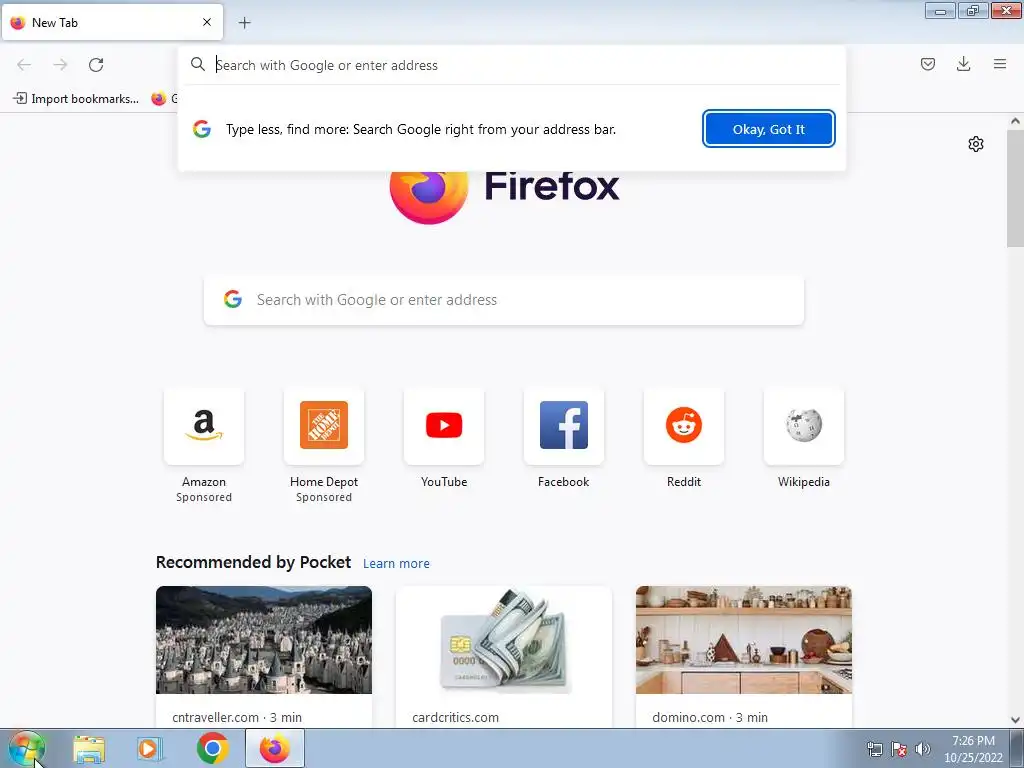Click the cntraveller.com · 3 min label
The image size is (1024, 768).
tap(237, 717)
